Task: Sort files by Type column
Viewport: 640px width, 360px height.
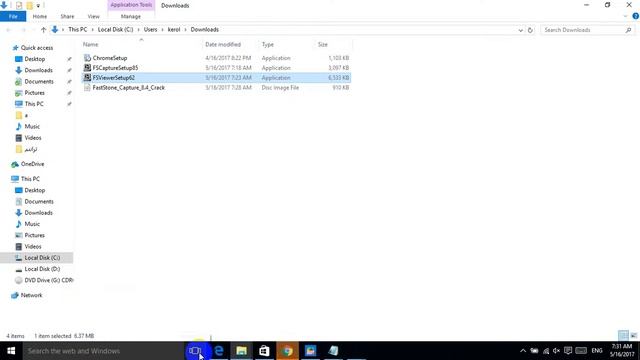Action: click(x=268, y=44)
